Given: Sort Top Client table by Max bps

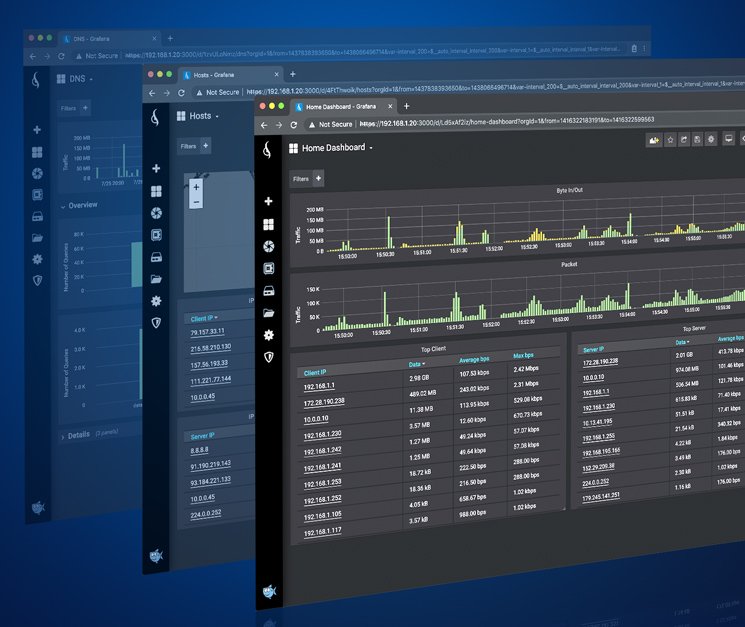Looking at the screenshot, I should tap(523, 355).
